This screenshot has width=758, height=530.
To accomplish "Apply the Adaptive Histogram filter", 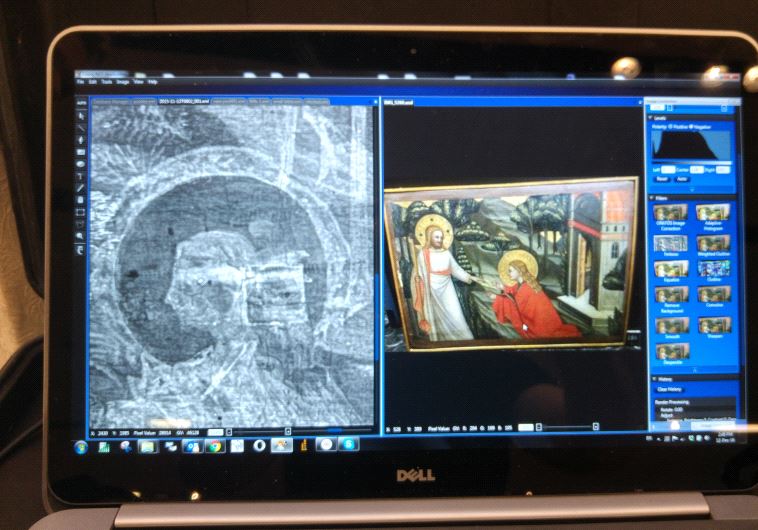I will tap(711, 216).
